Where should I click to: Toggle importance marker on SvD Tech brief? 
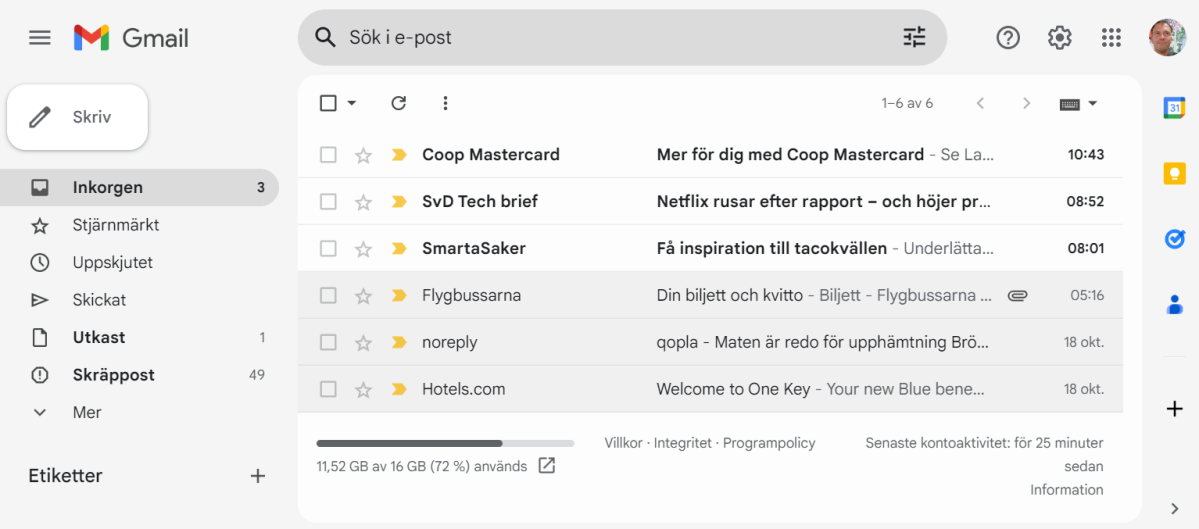(x=399, y=202)
